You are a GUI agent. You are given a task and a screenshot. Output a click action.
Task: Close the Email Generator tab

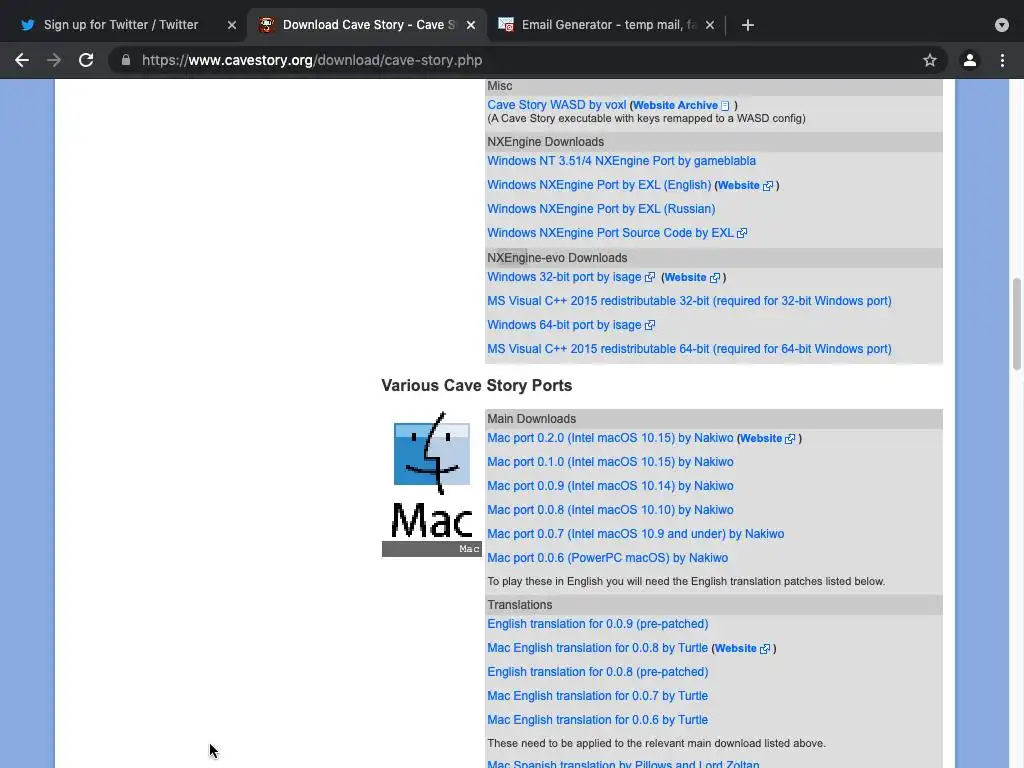[710, 25]
